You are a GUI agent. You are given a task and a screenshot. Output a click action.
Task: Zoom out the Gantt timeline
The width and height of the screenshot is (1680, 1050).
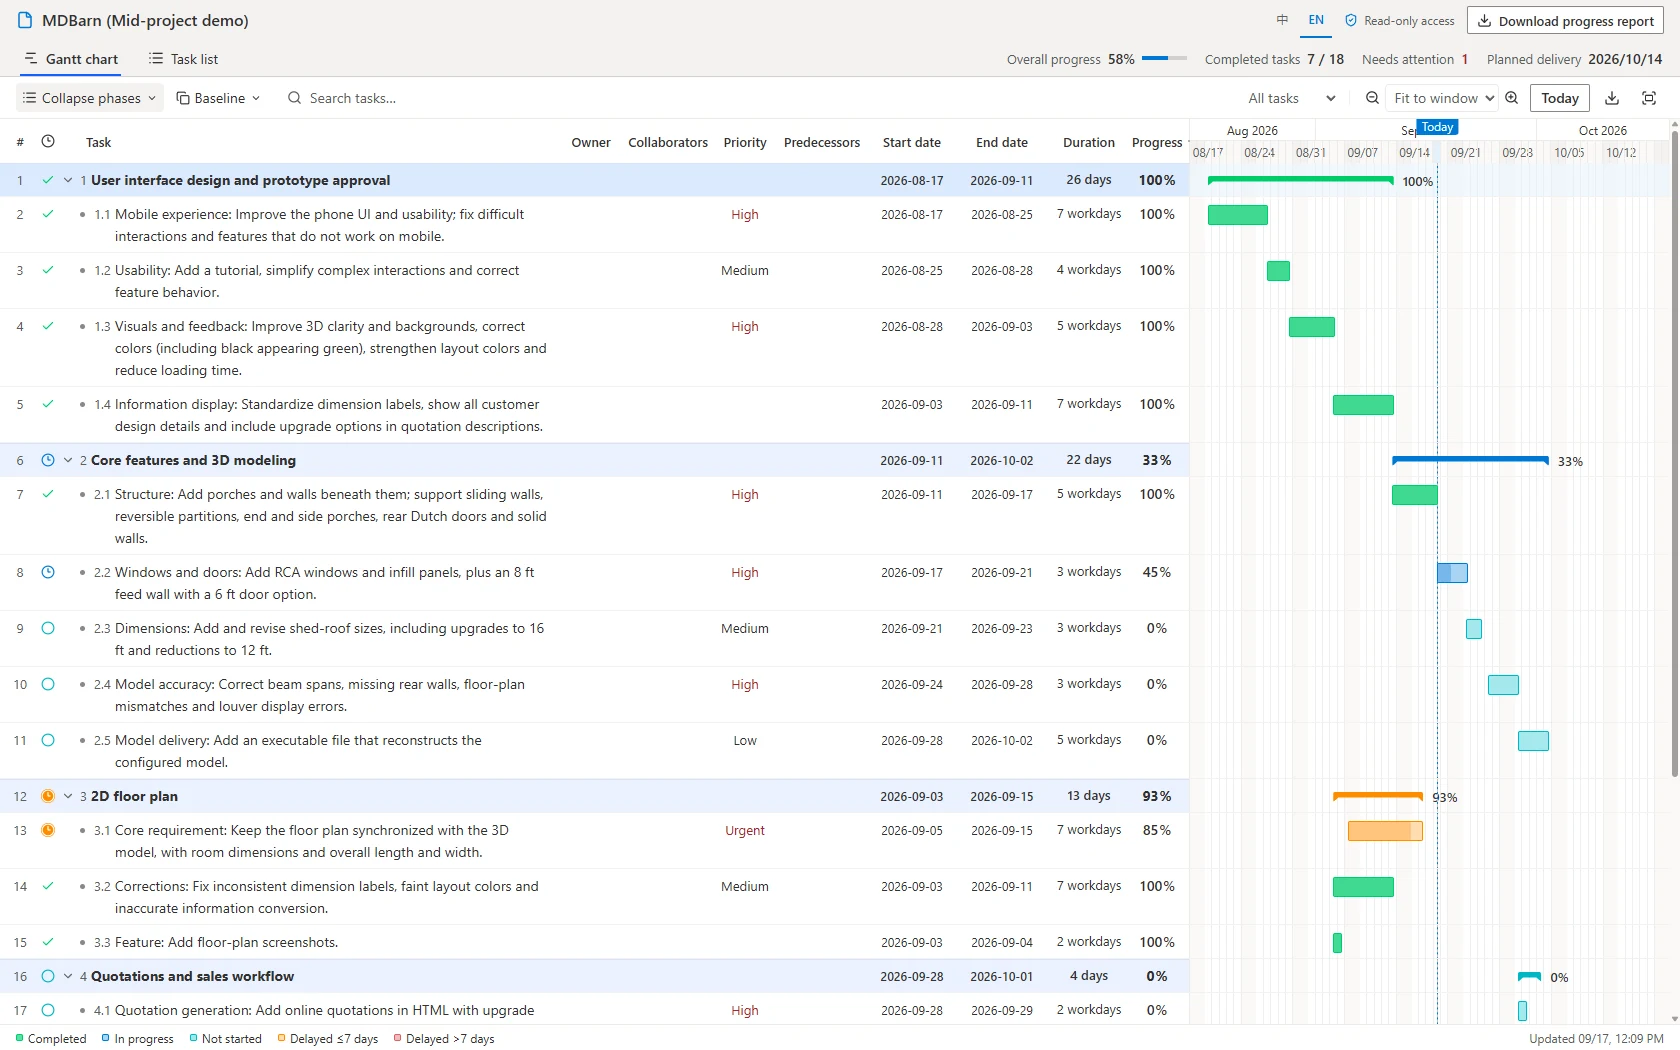[x=1372, y=98]
